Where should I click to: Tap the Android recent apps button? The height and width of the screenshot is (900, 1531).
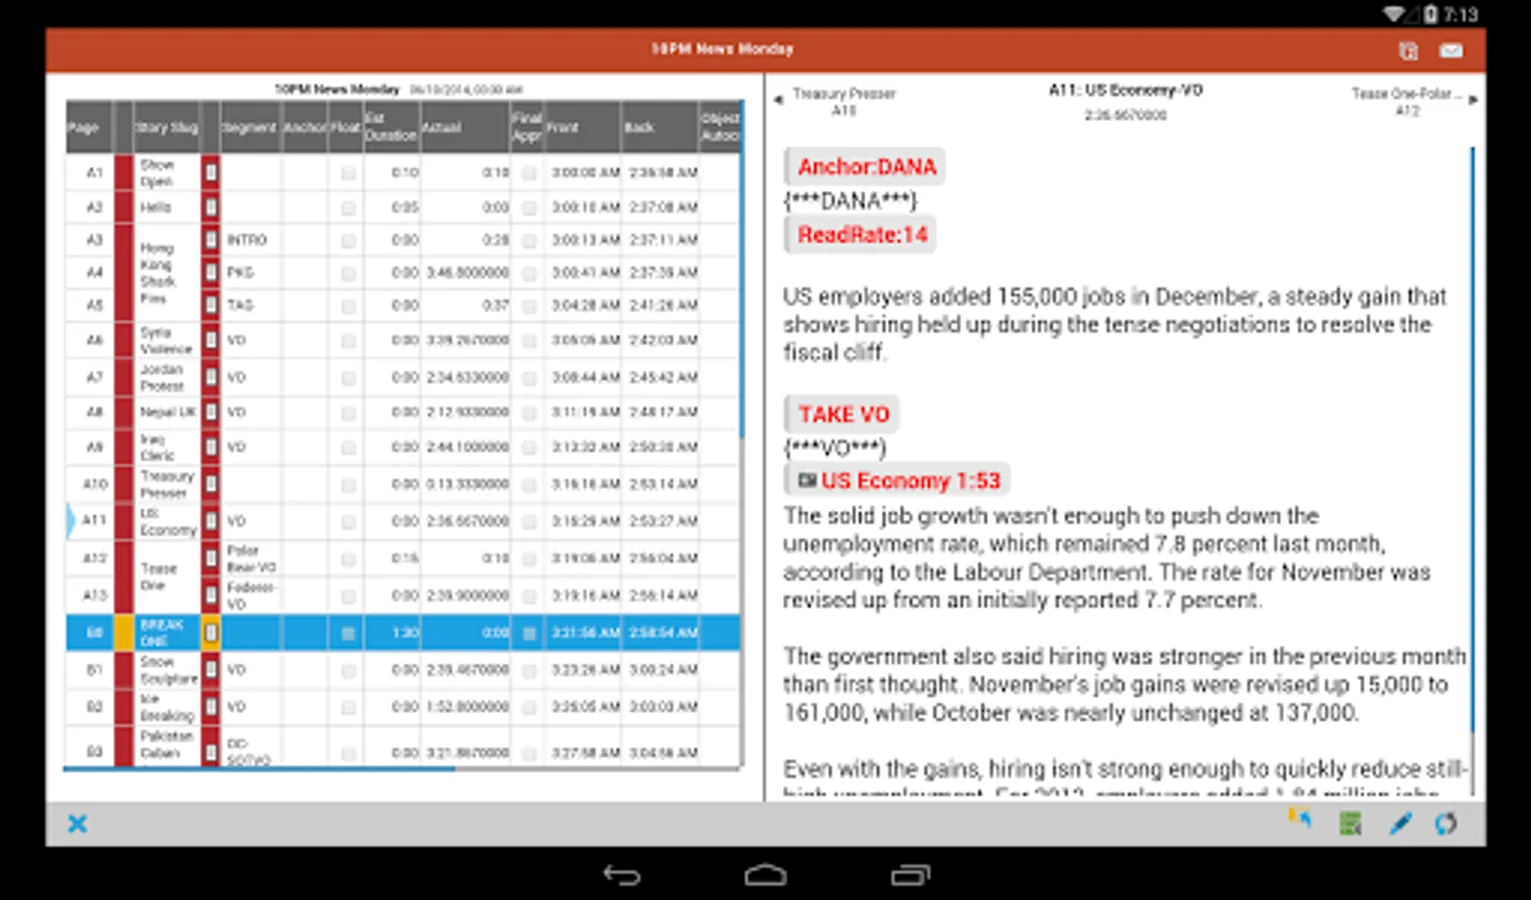click(910, 875)
